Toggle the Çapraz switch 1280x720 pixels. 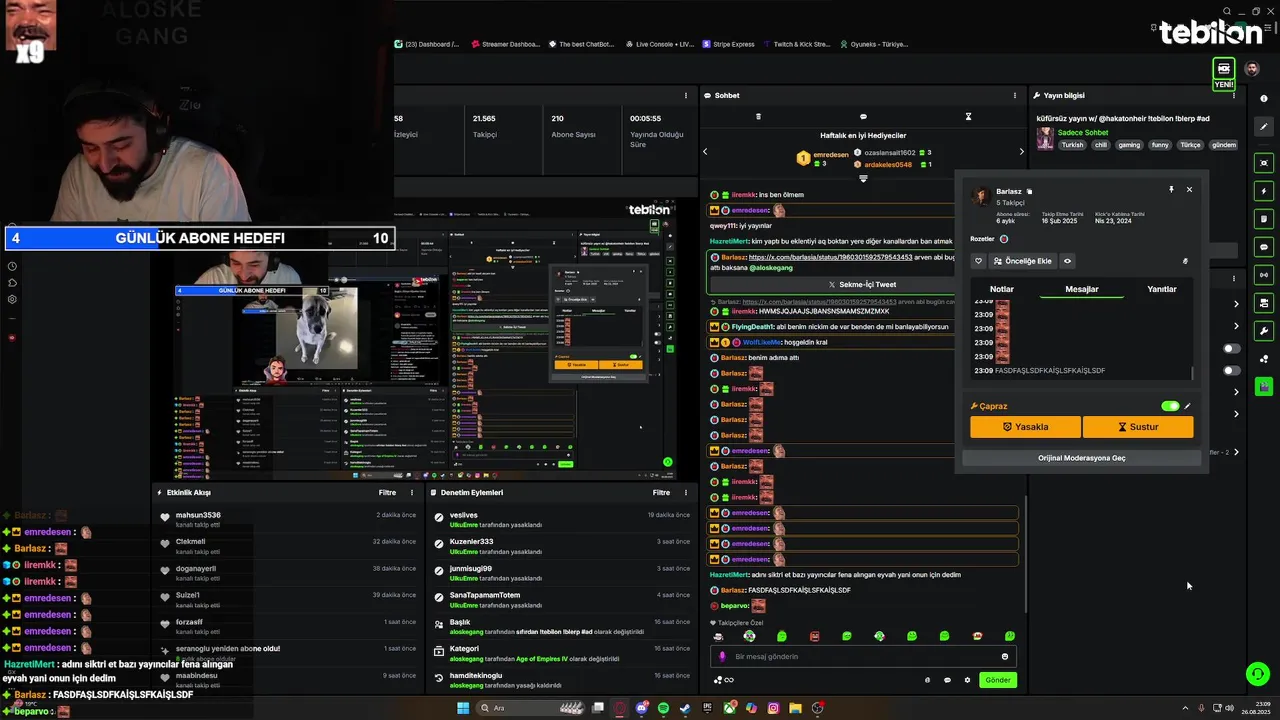click(1170, 406)
